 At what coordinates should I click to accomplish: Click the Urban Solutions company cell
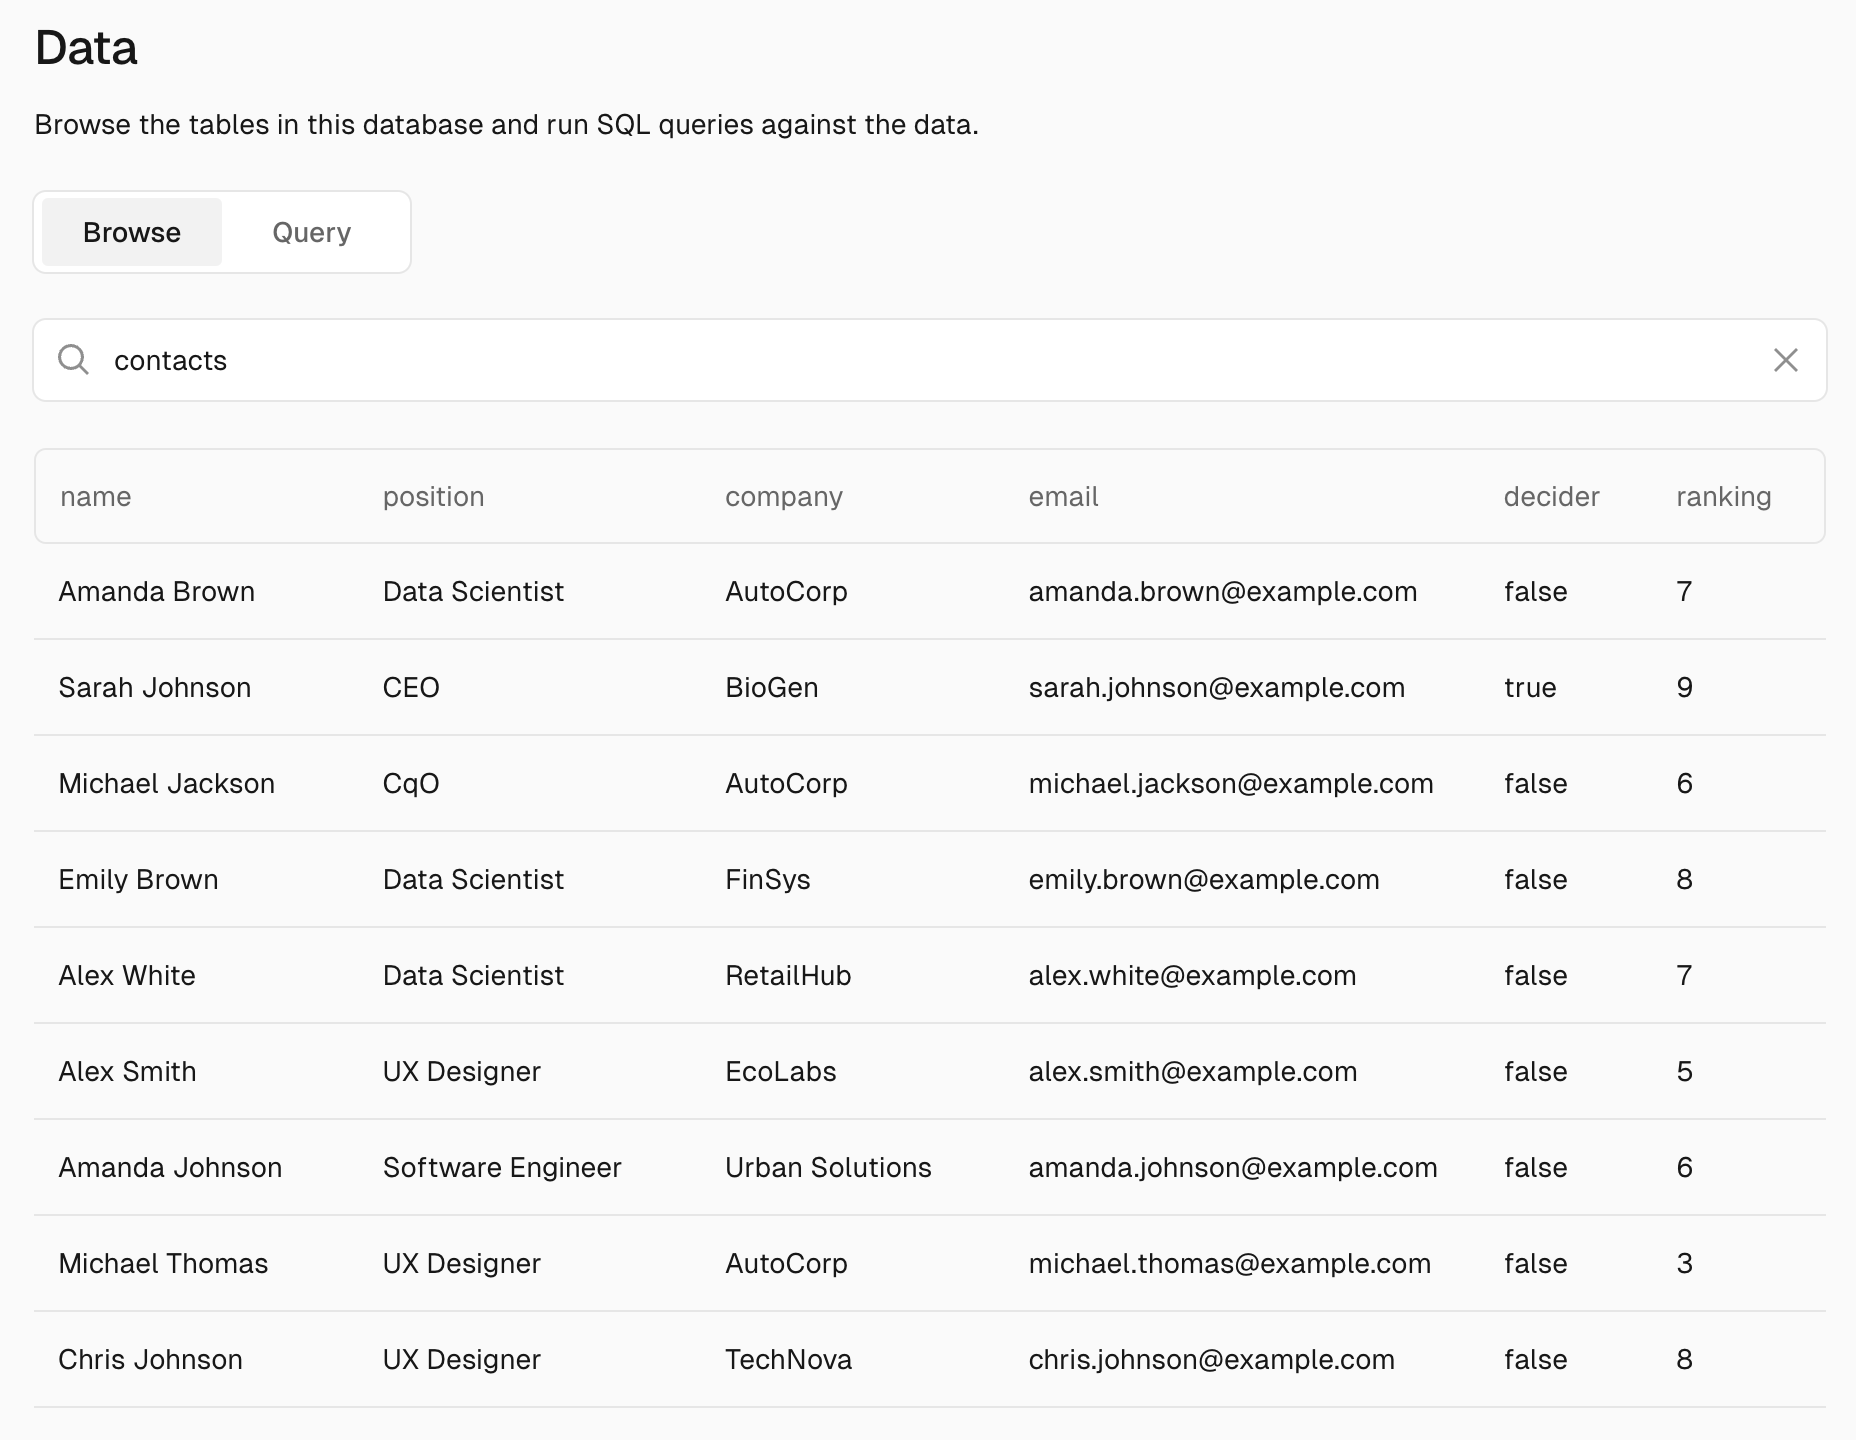tap(828, 1168)
